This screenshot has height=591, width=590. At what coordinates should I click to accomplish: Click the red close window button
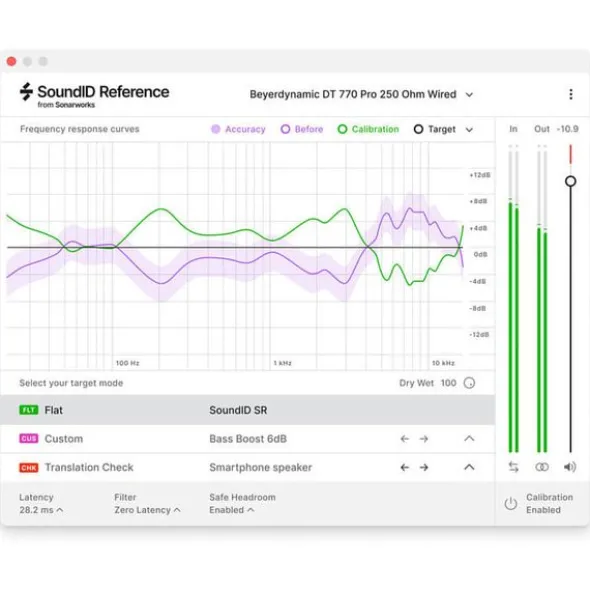tap(11, 61)
